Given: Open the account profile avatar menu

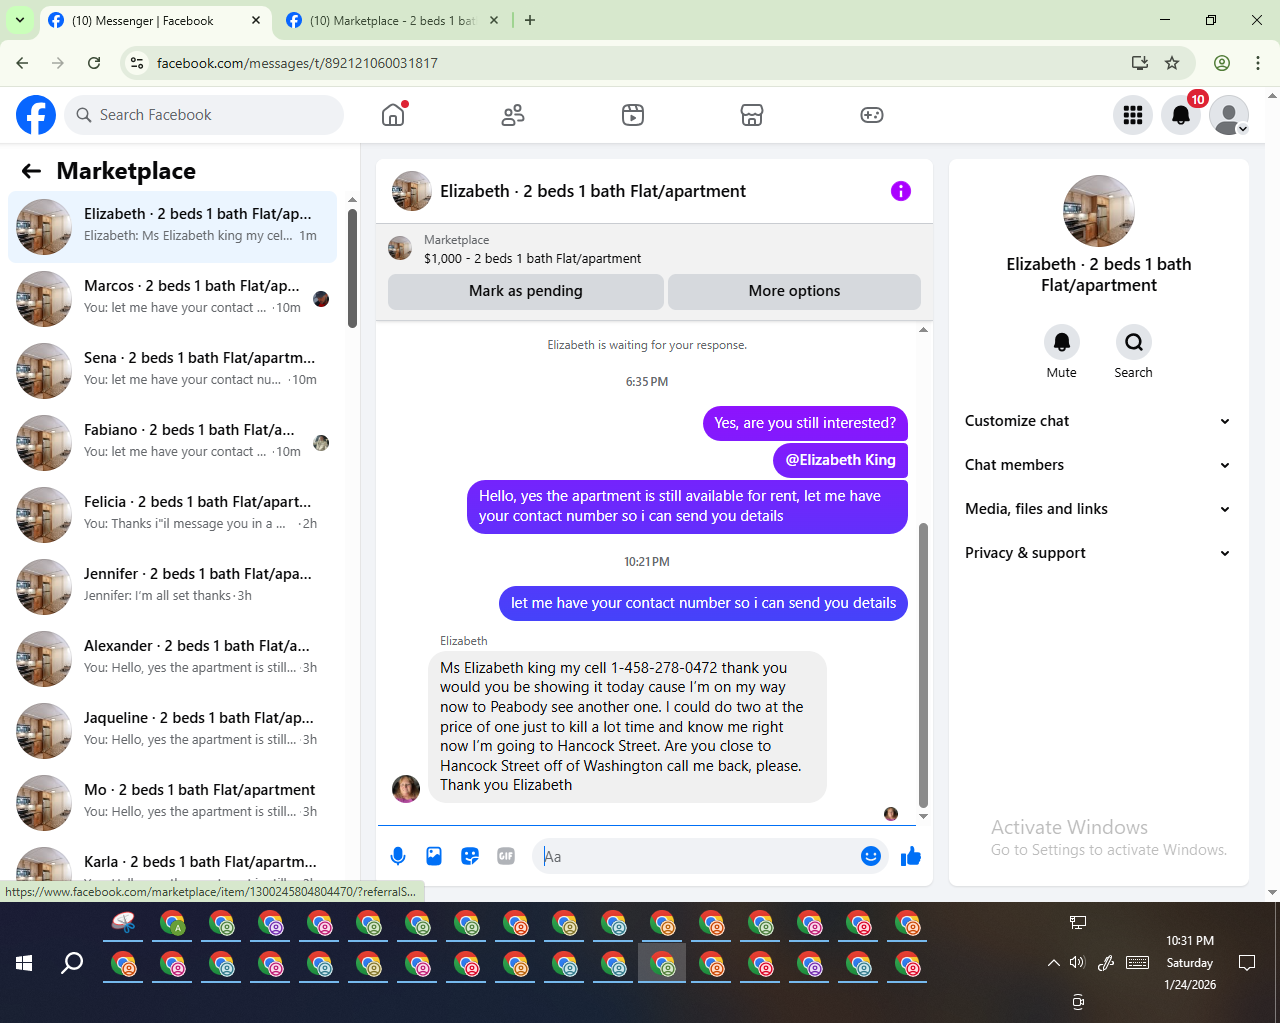Looking at the screenshot, I should tap(1229, 115).
